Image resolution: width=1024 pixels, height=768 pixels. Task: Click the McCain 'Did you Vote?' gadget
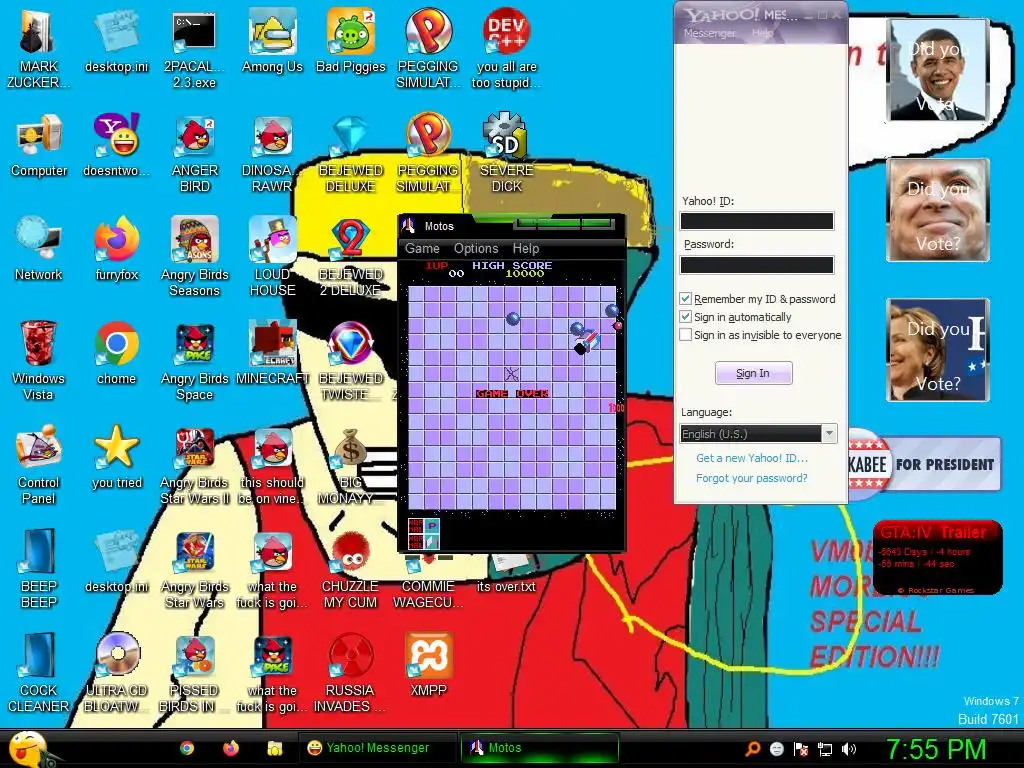[x=938, y=210]
